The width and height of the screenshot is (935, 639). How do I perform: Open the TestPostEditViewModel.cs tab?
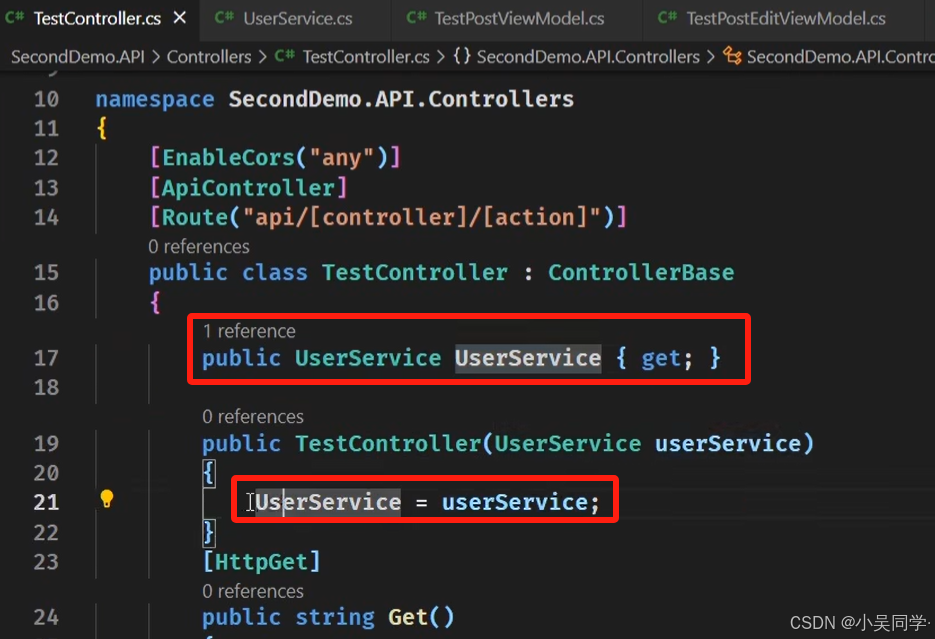pos(785,18)
